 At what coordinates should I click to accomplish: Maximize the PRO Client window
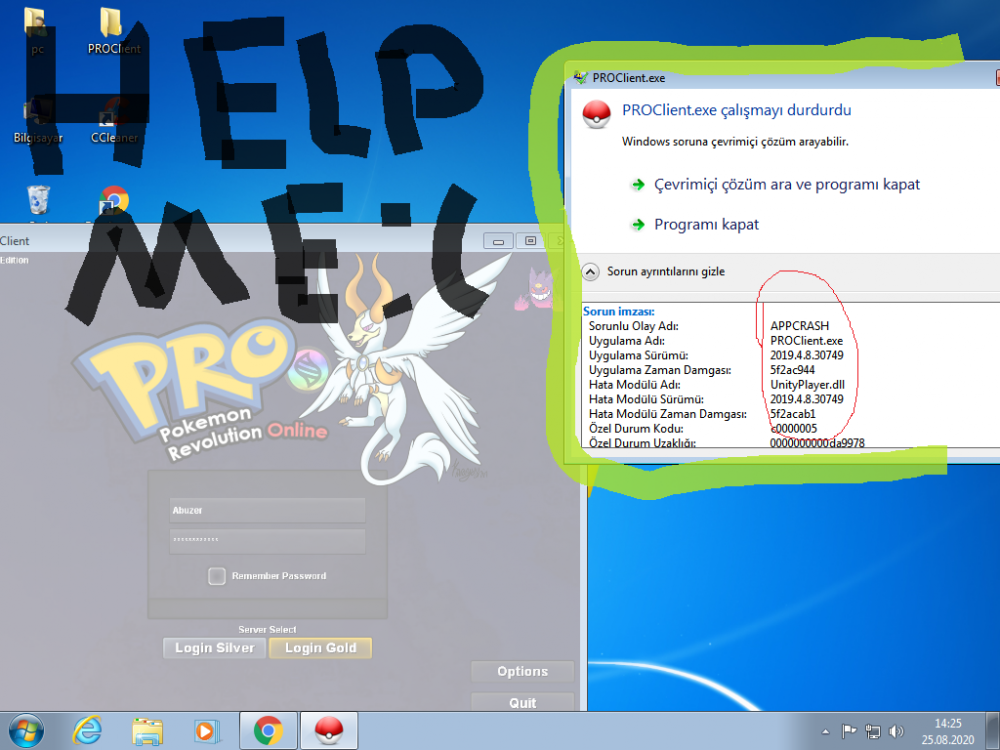click(x=530, y=241)
